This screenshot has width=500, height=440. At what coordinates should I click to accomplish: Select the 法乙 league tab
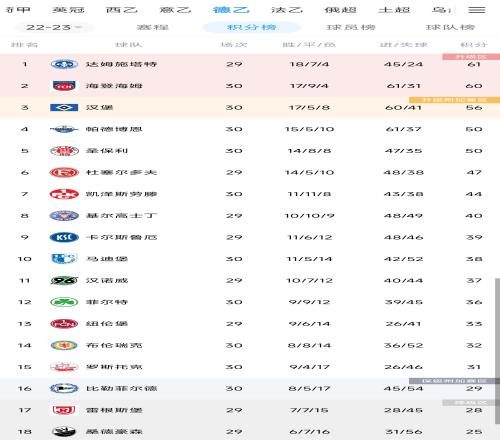(287, 10)
